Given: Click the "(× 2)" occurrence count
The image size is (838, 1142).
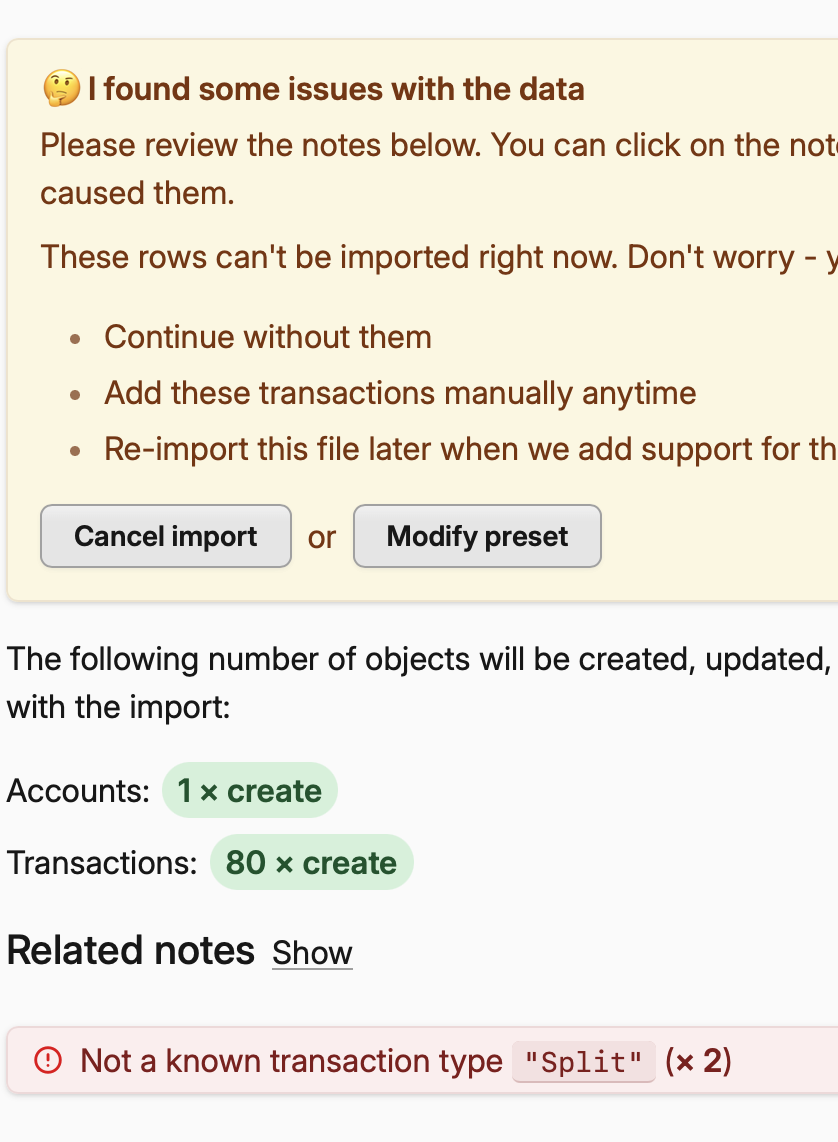Looking at the screenshot, I should tap(698, 1060).
